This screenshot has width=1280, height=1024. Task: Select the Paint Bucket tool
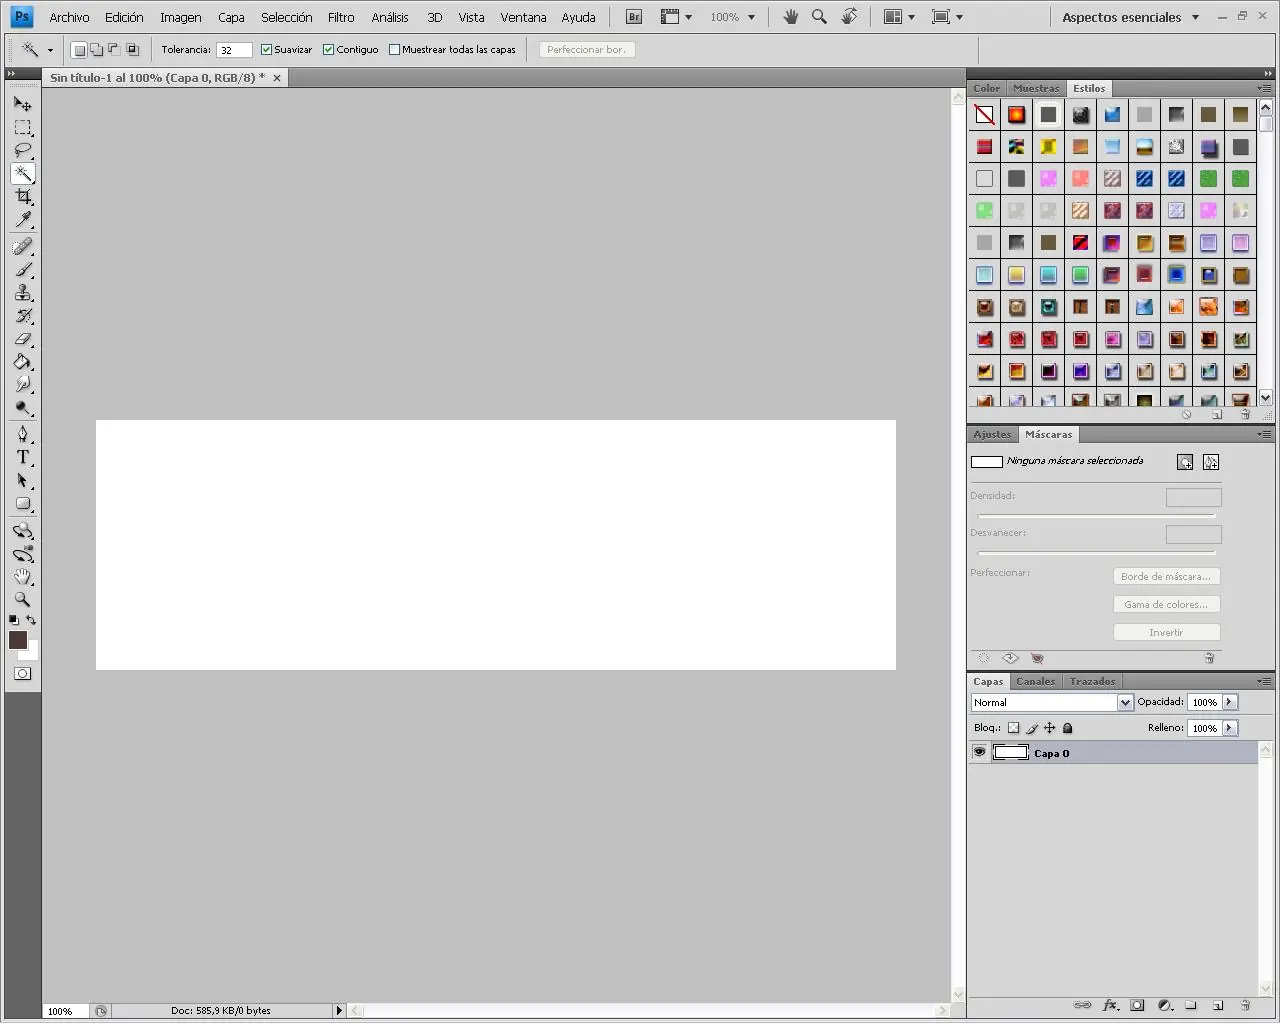click(x=23, y=362)
